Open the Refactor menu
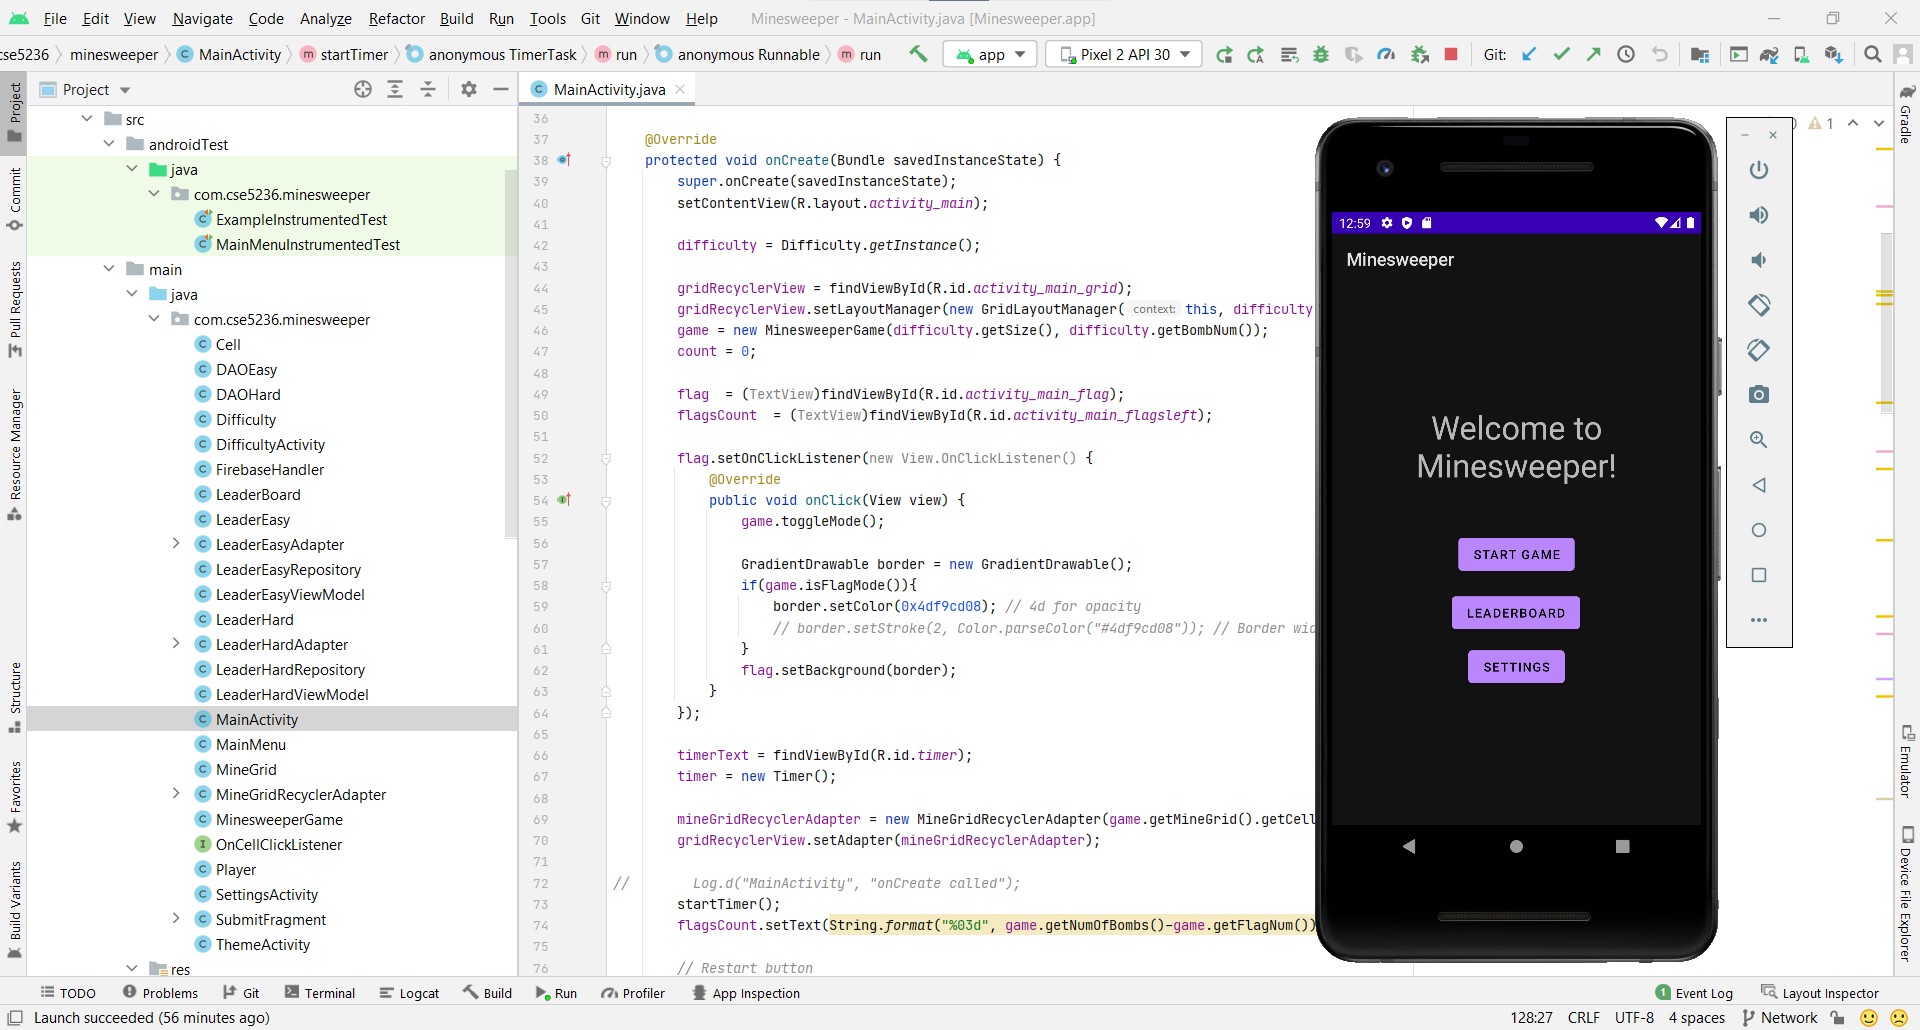The width and height of the screenshot is (1920, 1030). click(396, 18)
